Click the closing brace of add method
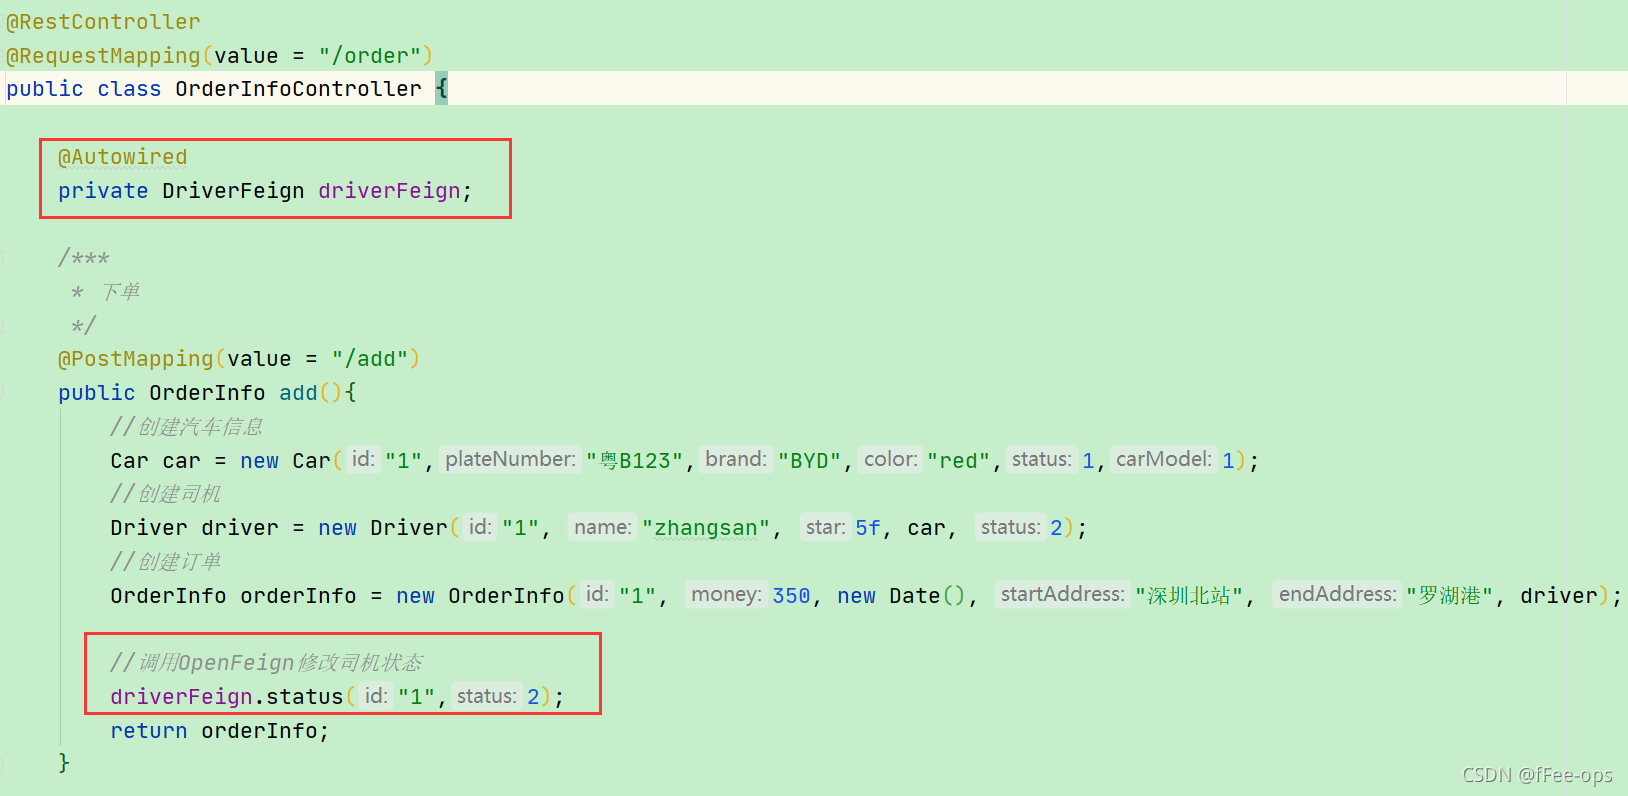The width and height of the screenshot is (1628, 796). pos(64,763)
